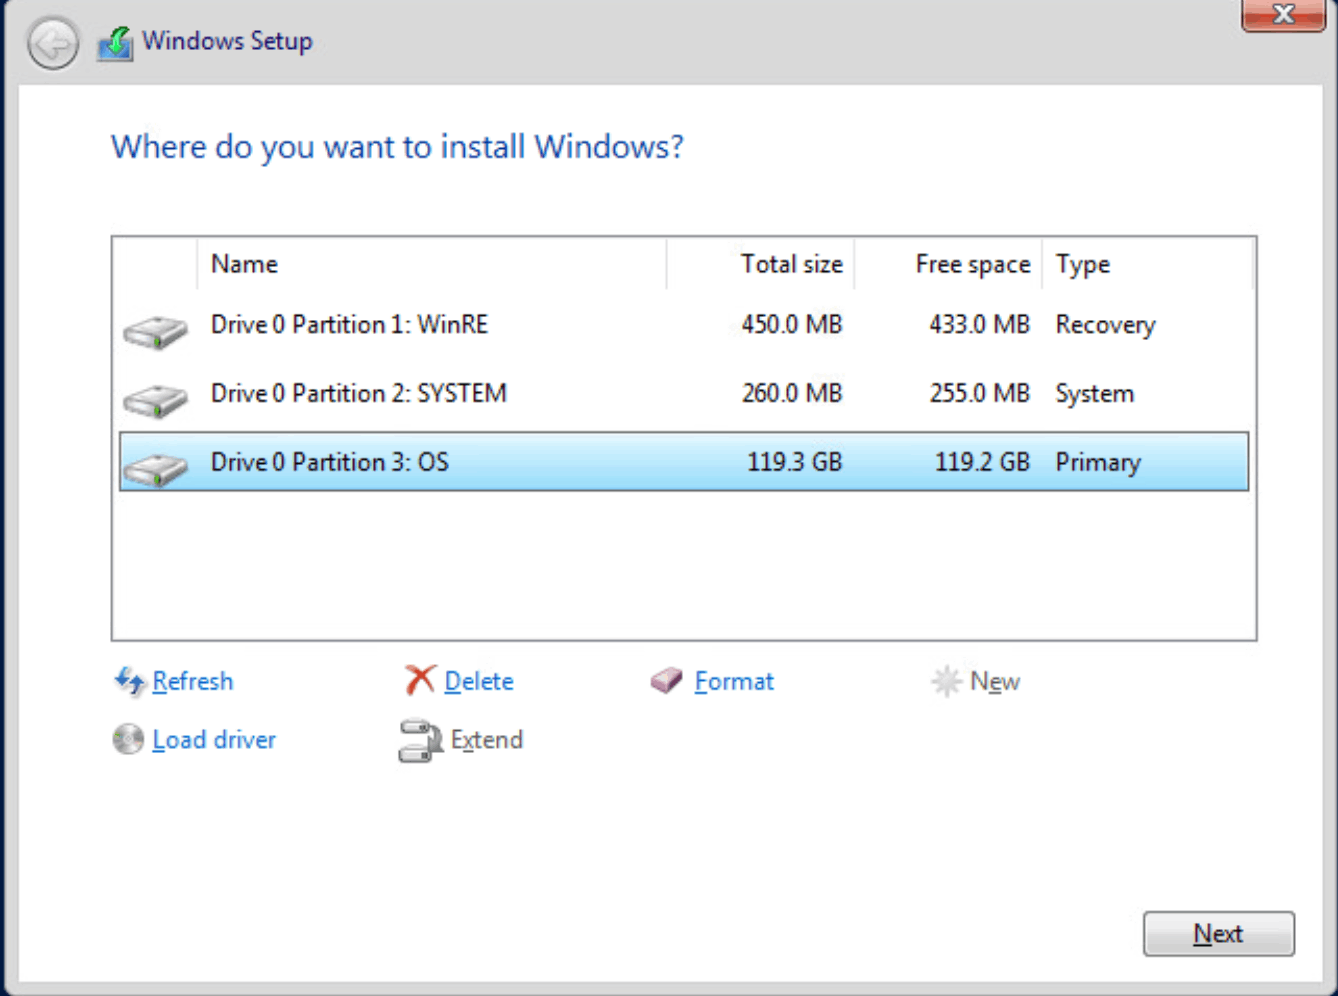The height and width of the screenshot is (996, 1338).
Task: Click the eraser Format icon
Action: [x=666, y=681]
